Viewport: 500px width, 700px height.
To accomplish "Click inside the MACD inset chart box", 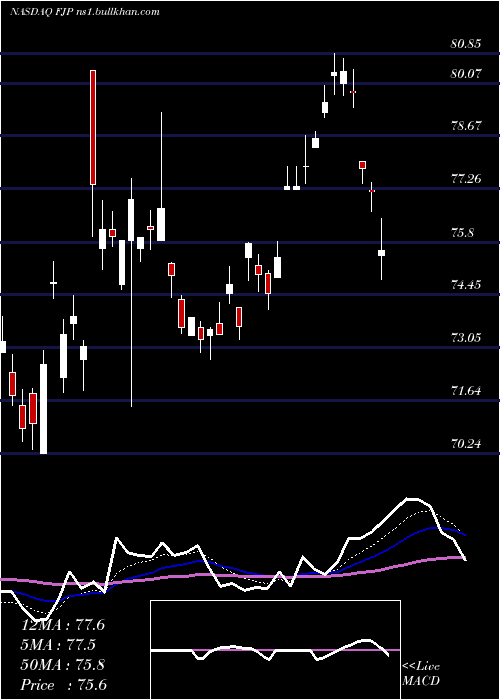I will coord(275,650).
